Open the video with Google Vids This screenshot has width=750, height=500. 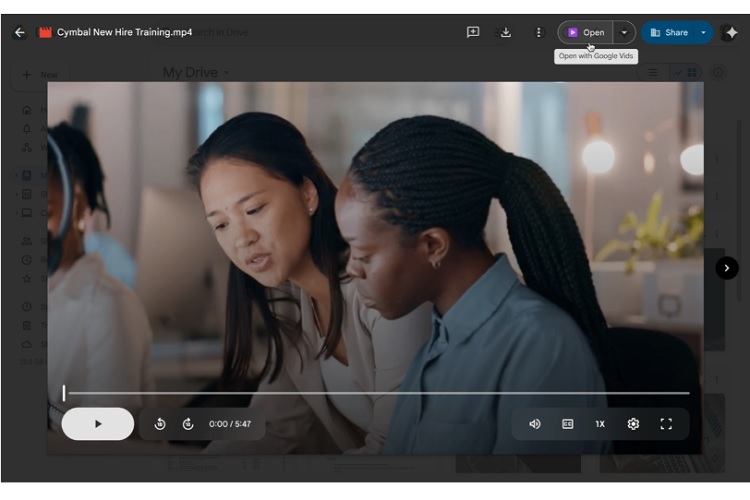[585, 32]
